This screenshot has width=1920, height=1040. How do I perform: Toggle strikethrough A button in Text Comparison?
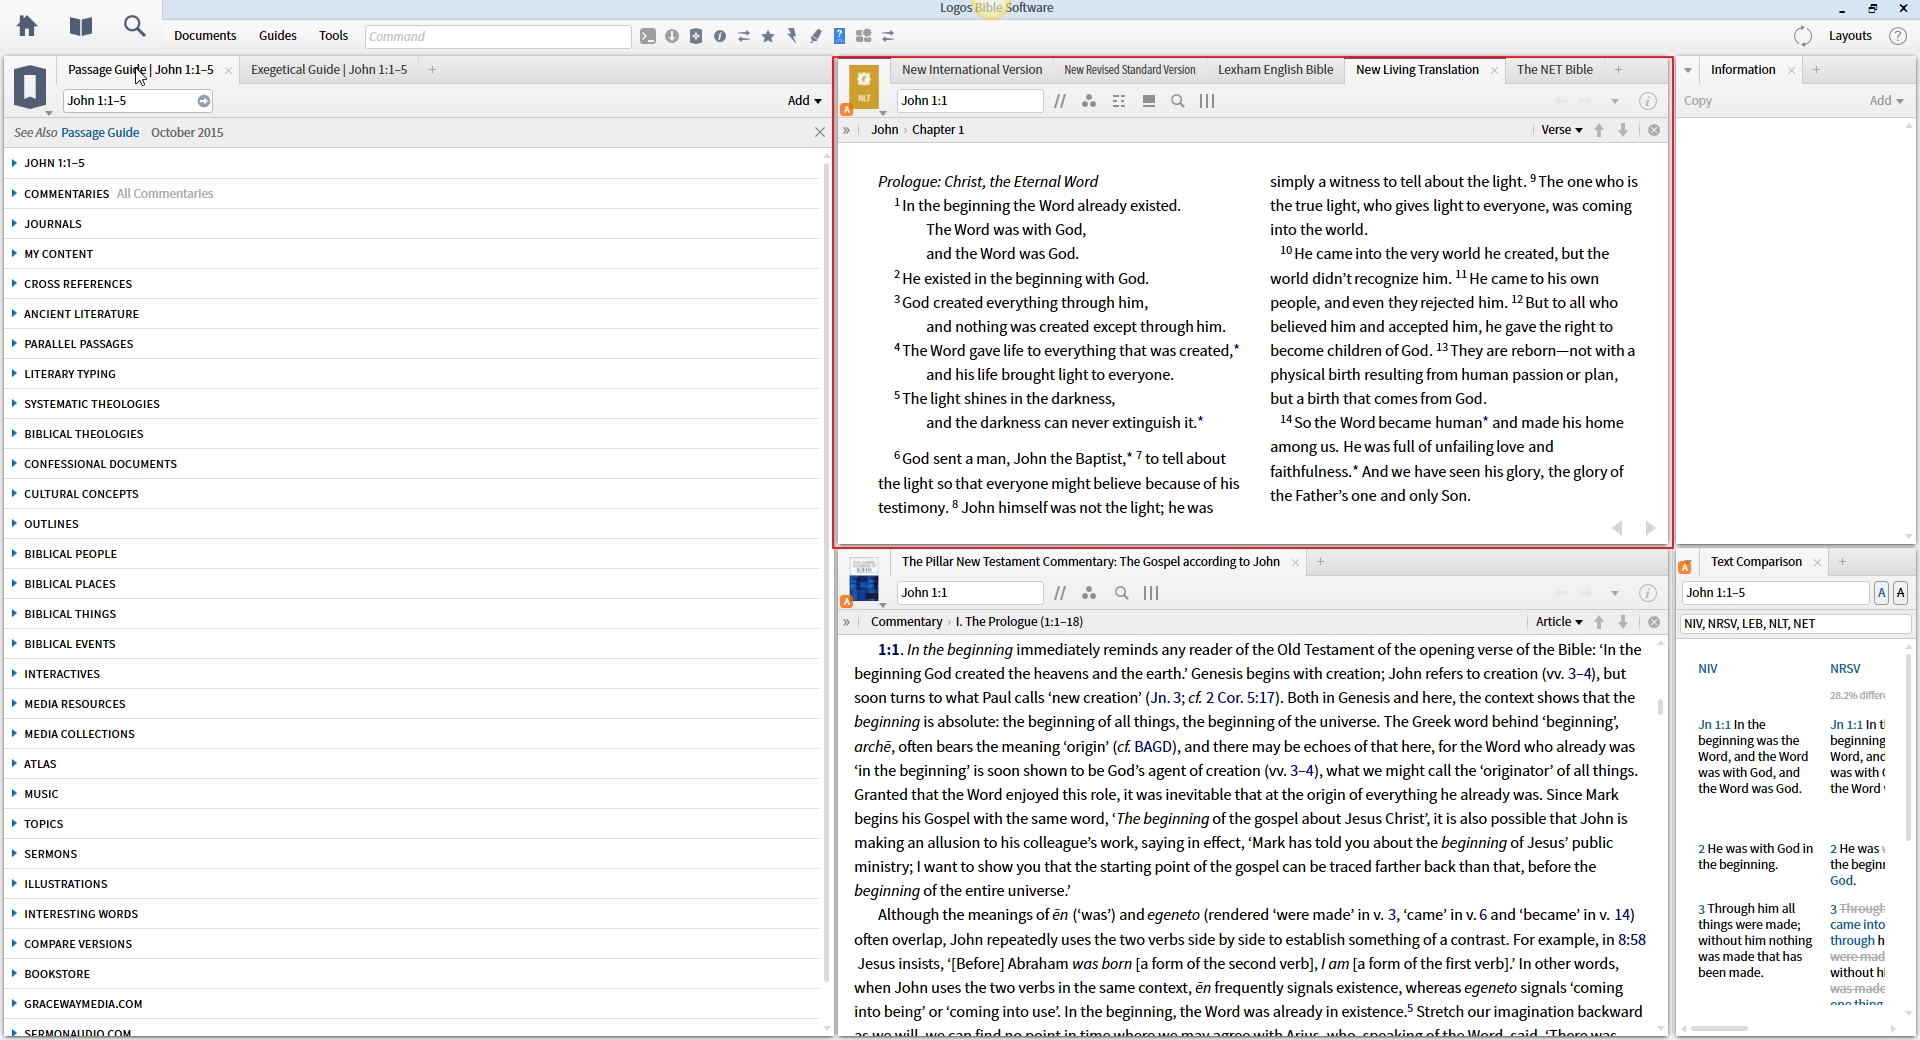tap(1900, 593)
